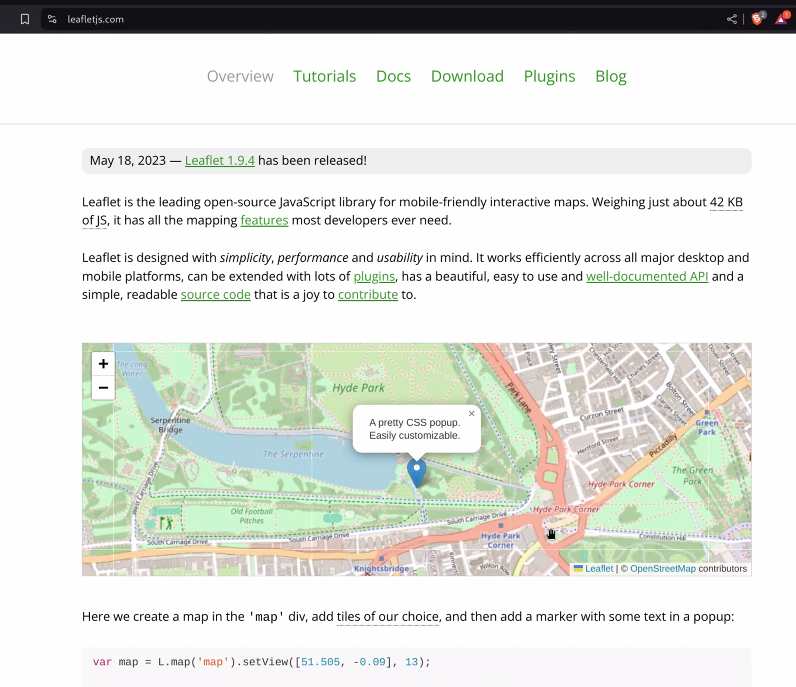Navigate to Plugins in top menu
Screen dimensions: 796x687
[549, 76]
